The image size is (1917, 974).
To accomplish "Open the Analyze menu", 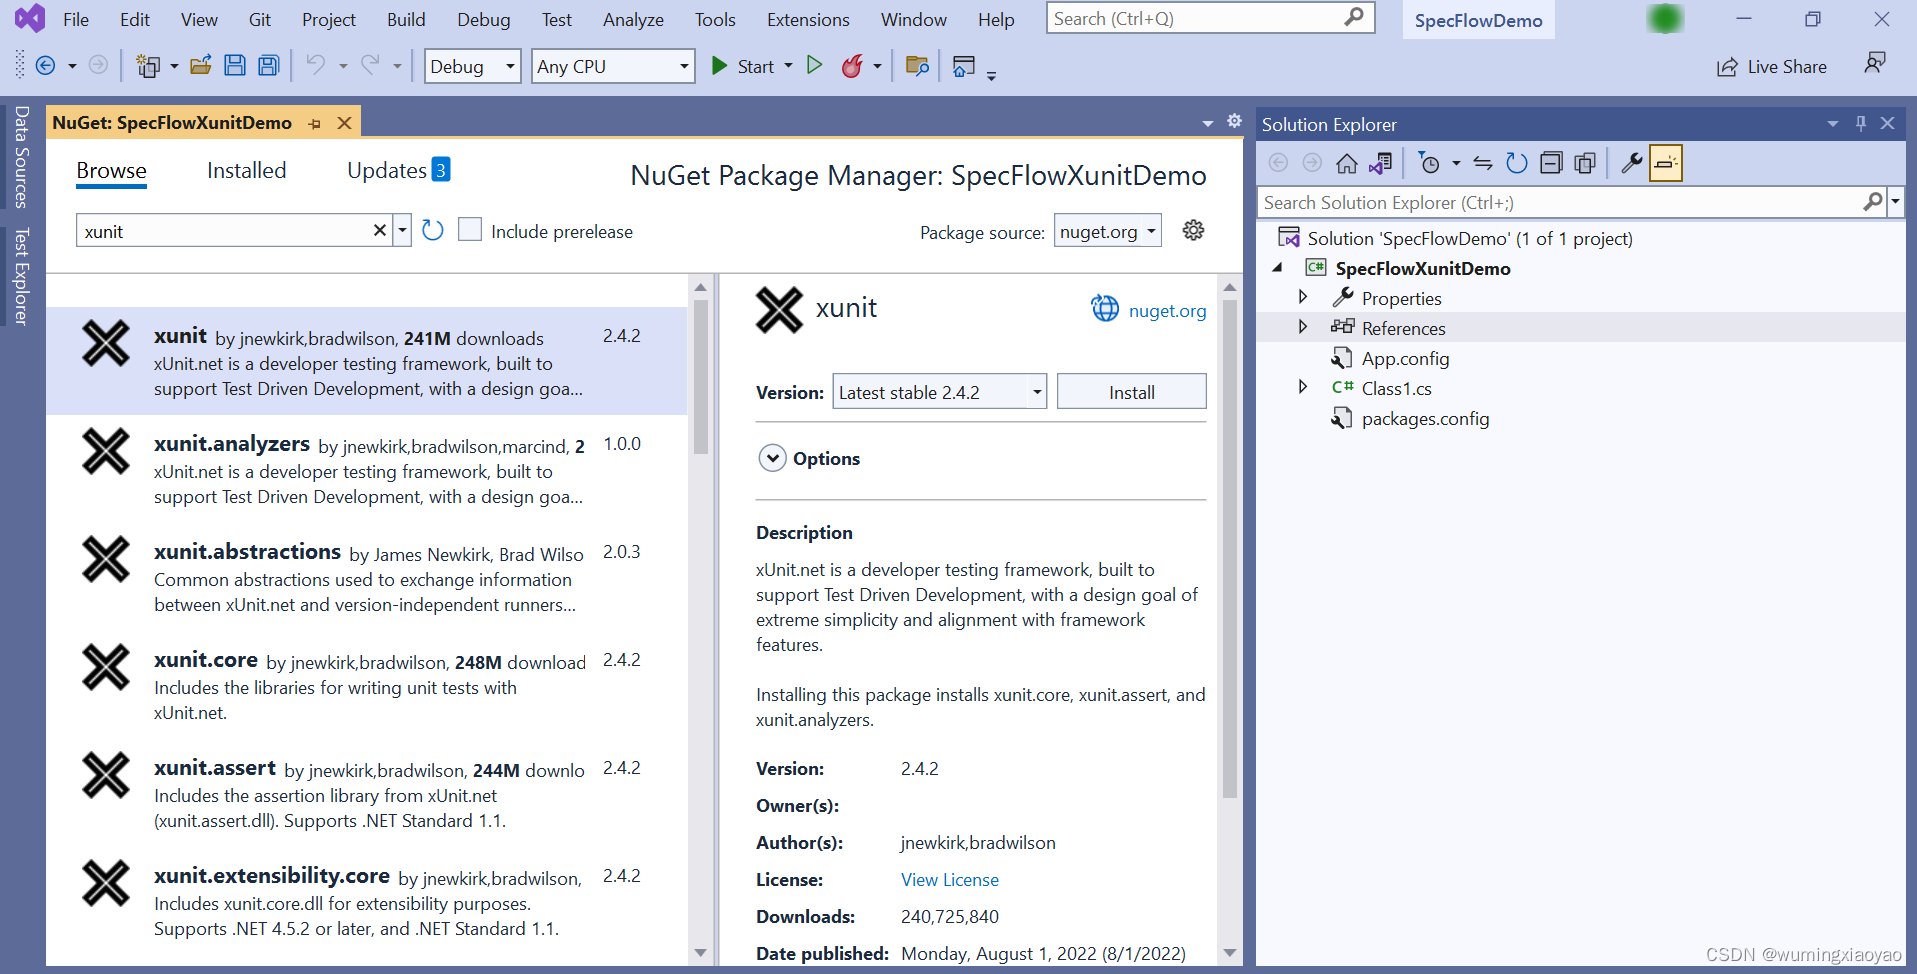I will pyautogui.click(x=633, y=20).
